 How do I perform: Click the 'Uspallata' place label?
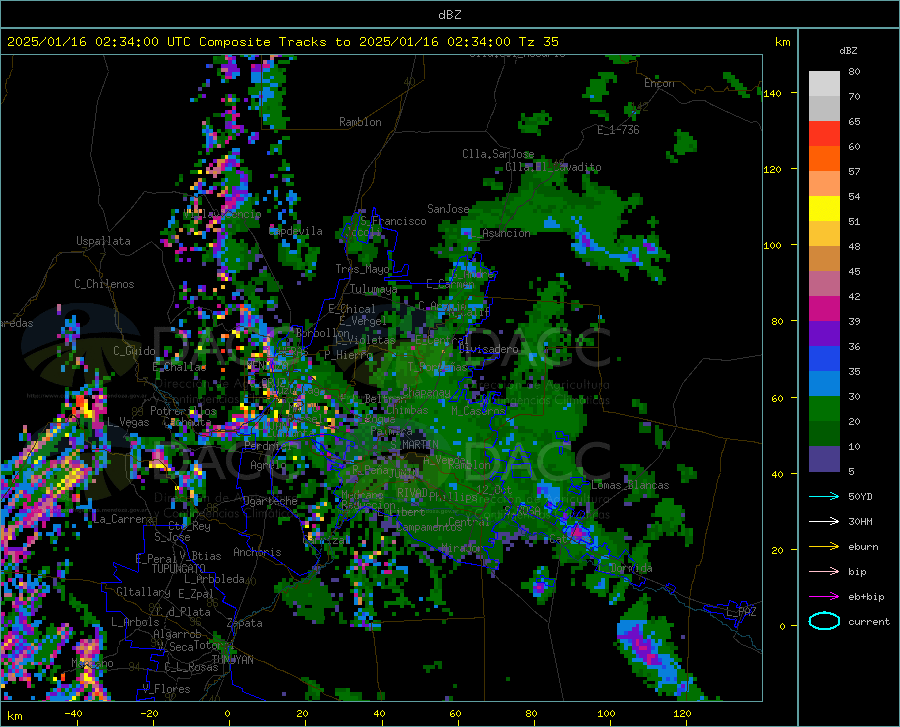point(103,241)
